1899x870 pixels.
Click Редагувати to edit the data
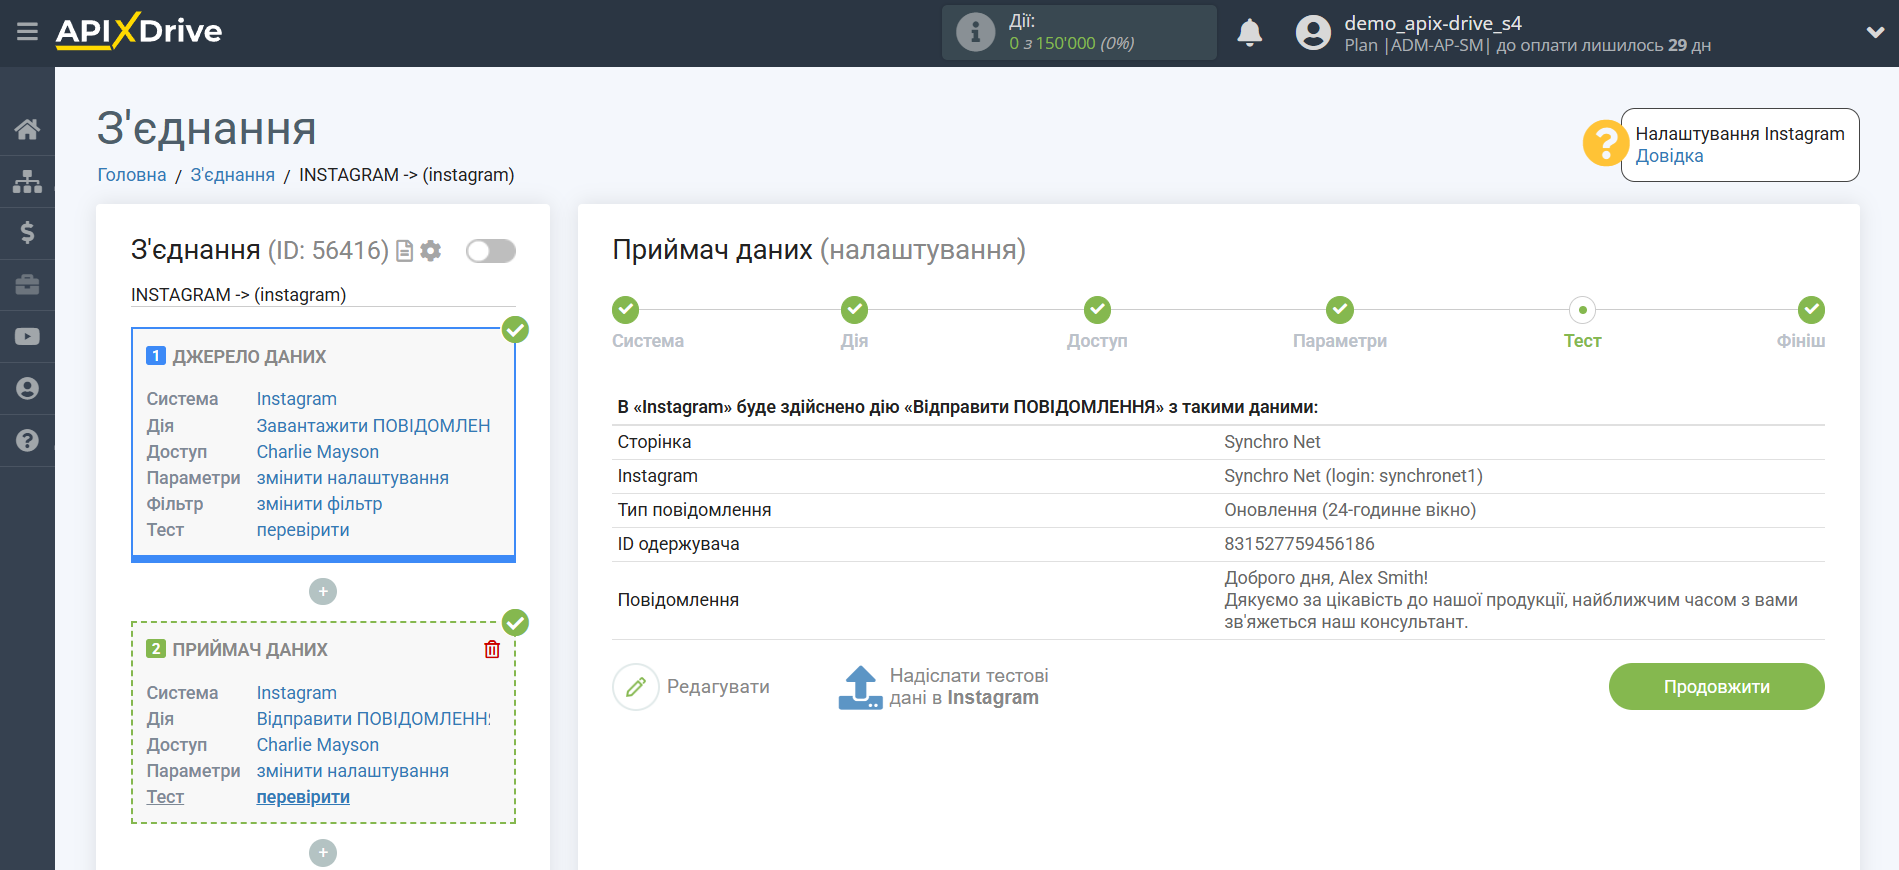(692, 687)
